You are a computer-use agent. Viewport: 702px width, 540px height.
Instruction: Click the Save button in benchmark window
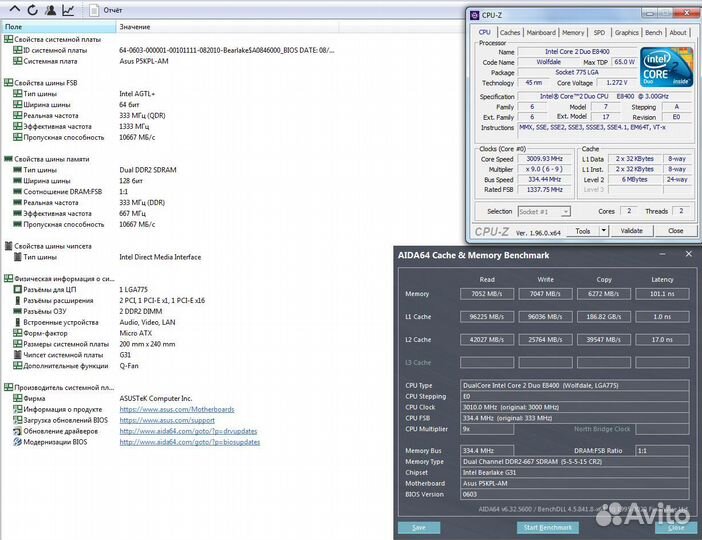418,527
